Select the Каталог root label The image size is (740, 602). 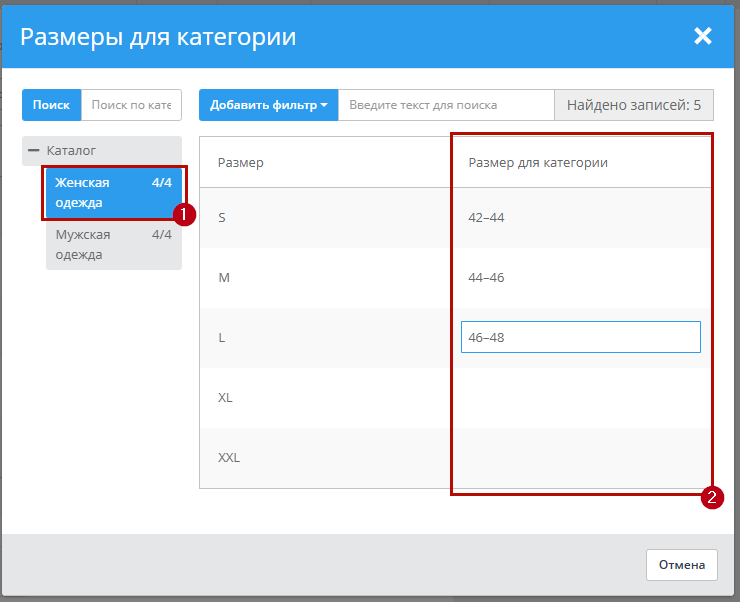(71, 150)
